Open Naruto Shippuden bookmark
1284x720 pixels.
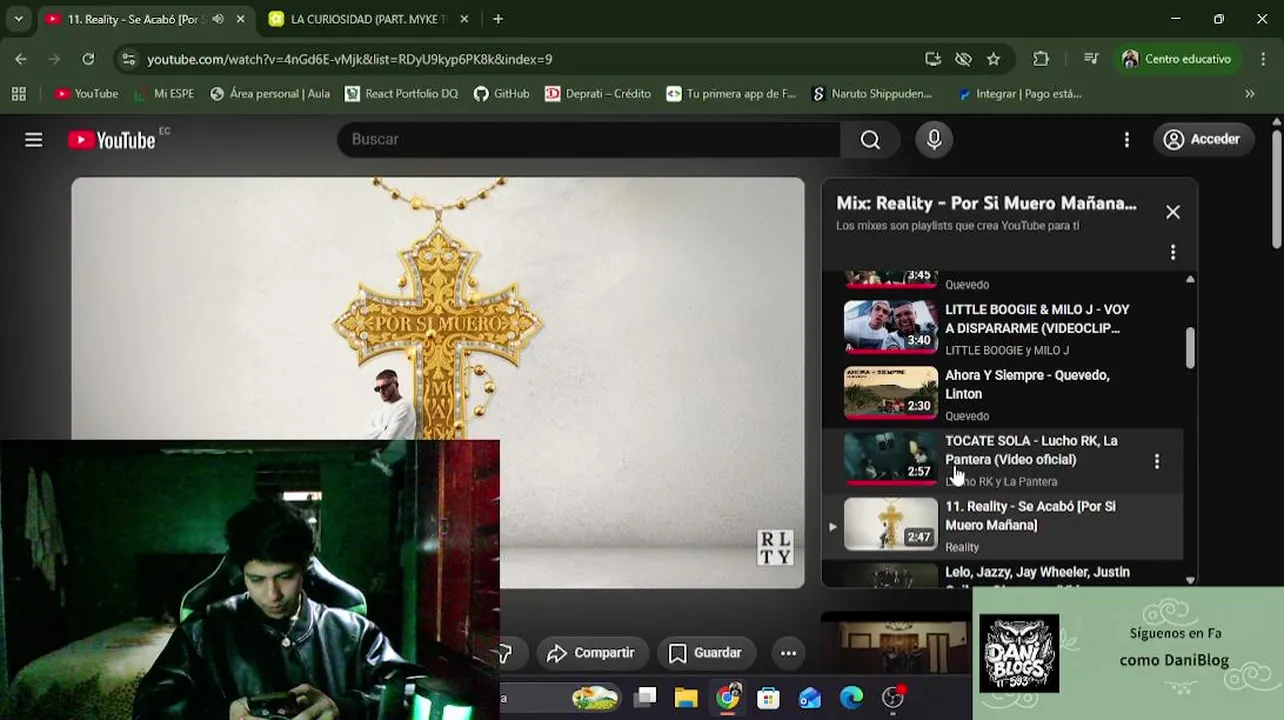click(872, 94)
